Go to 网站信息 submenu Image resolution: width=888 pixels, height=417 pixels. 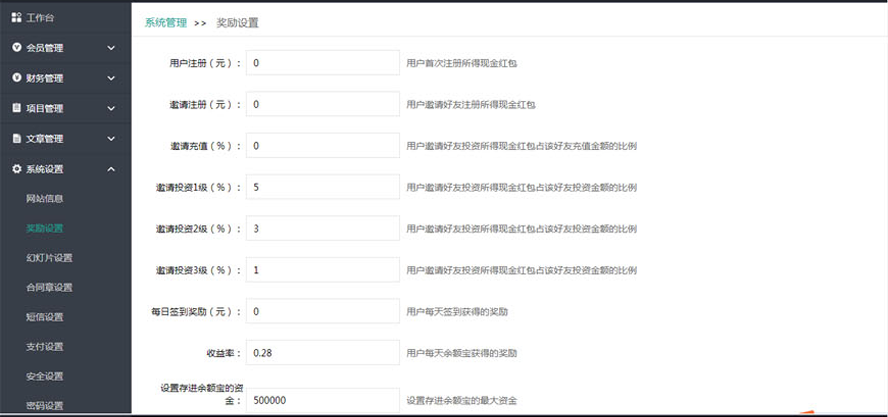point(45,199)
